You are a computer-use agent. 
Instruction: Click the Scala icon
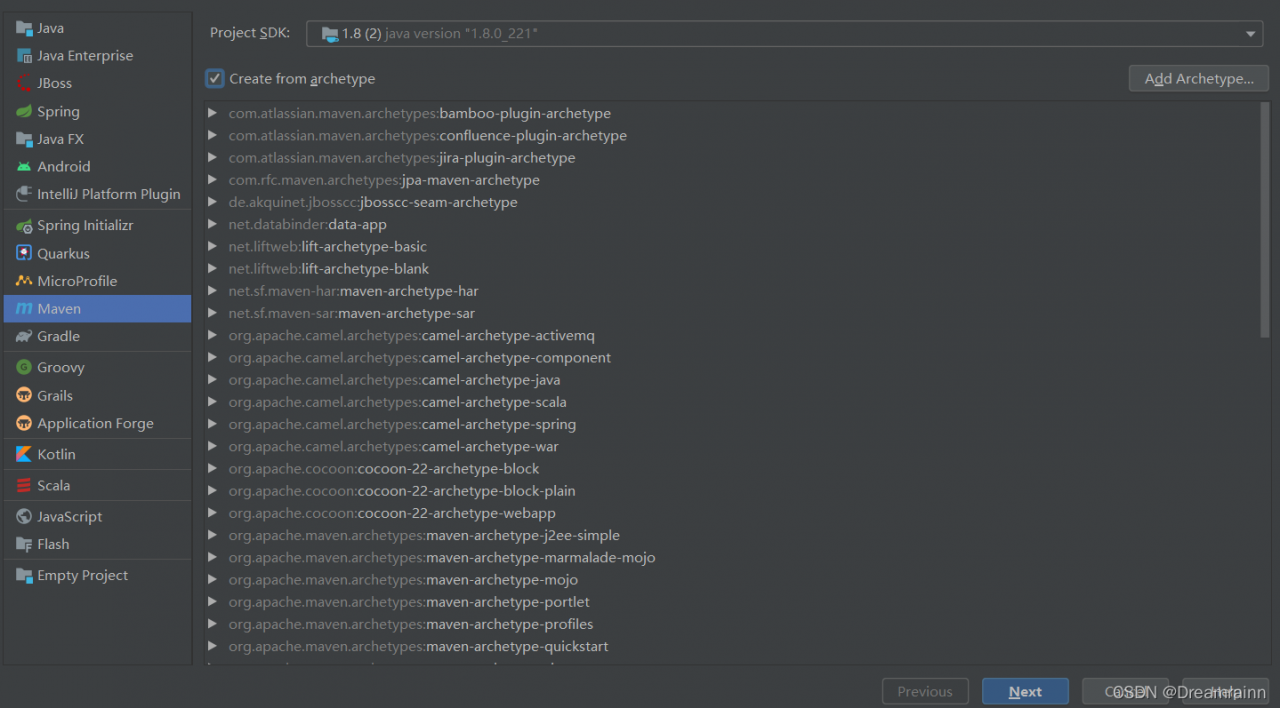point(24,485)
